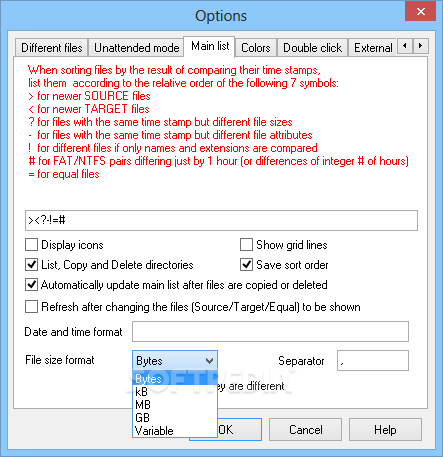Click the Separator input field
This screenshot has width=443, height=457.
(373, 360)
